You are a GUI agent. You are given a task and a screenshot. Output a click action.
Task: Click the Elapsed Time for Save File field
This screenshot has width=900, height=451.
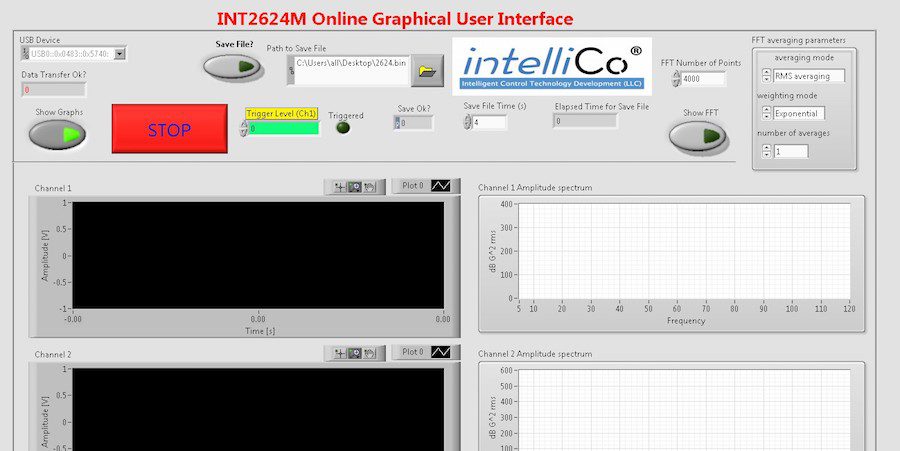click(x=585, y=121)
